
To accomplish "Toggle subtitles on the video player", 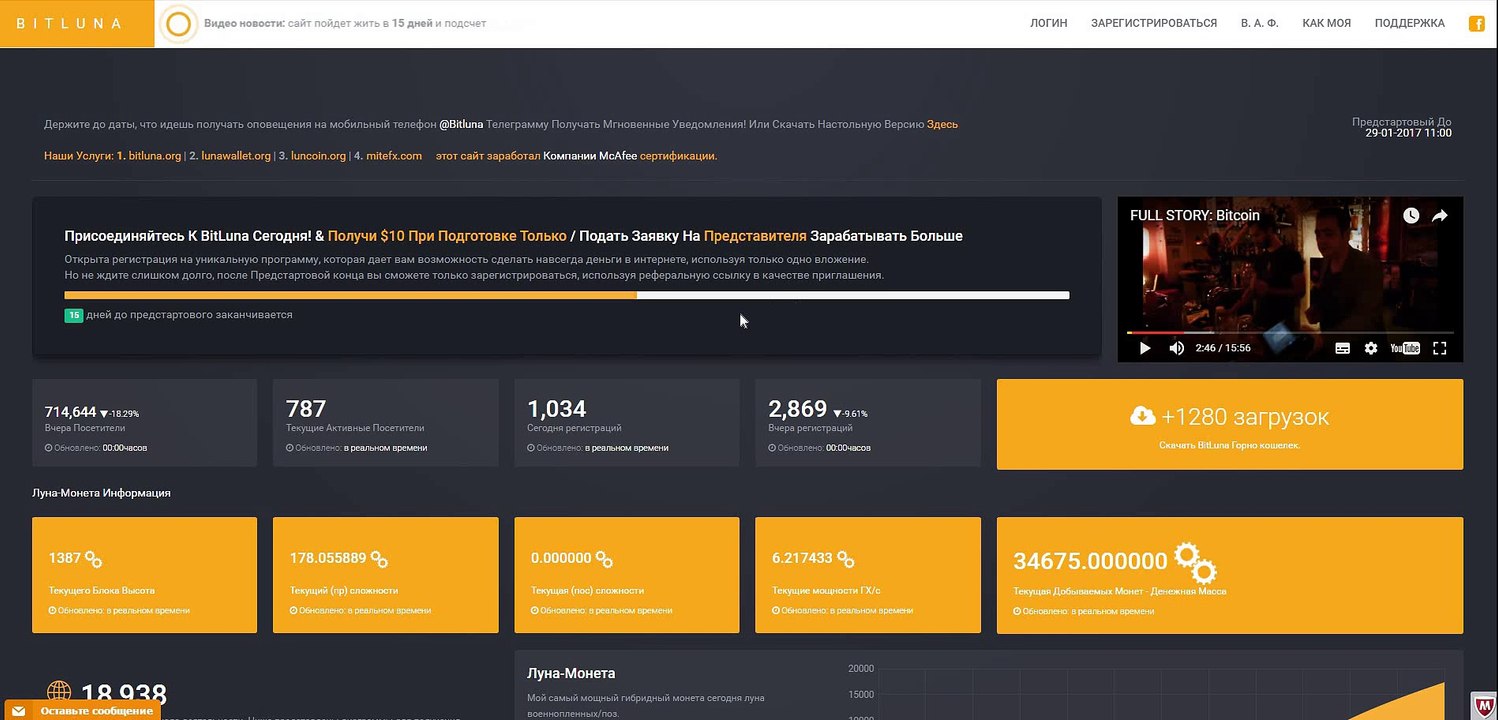I will click(x=1343, y=348).
